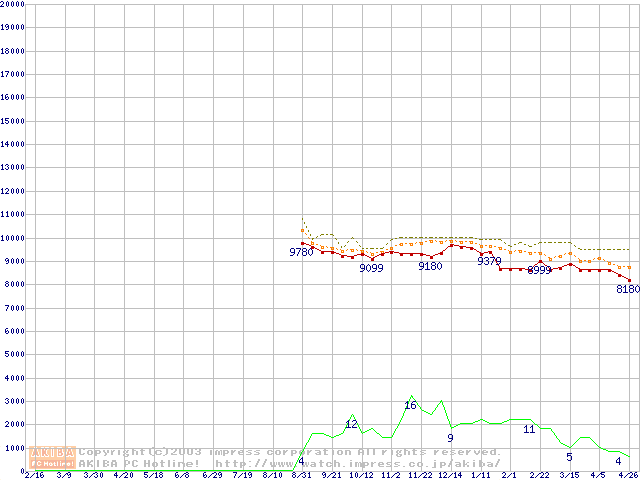Click the 9780 price data label
Screen dimensions: 640x480
click(x=301, y=253)
